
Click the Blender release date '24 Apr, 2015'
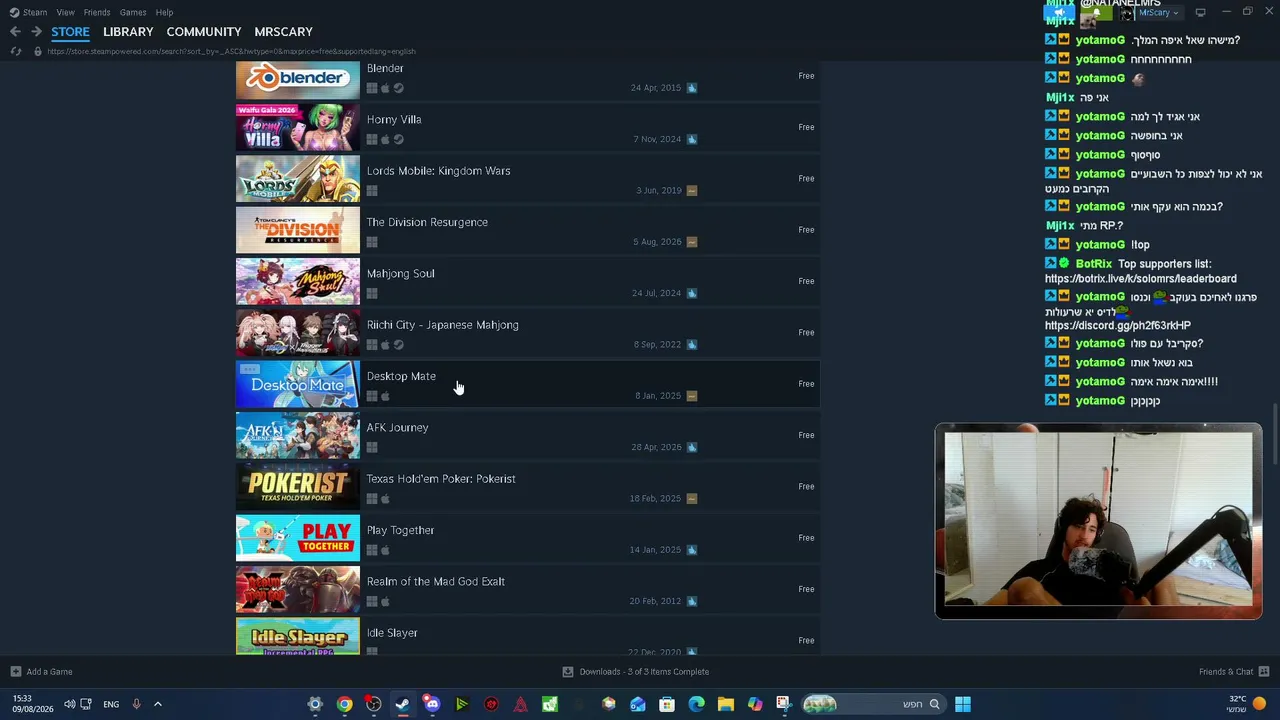655,88
